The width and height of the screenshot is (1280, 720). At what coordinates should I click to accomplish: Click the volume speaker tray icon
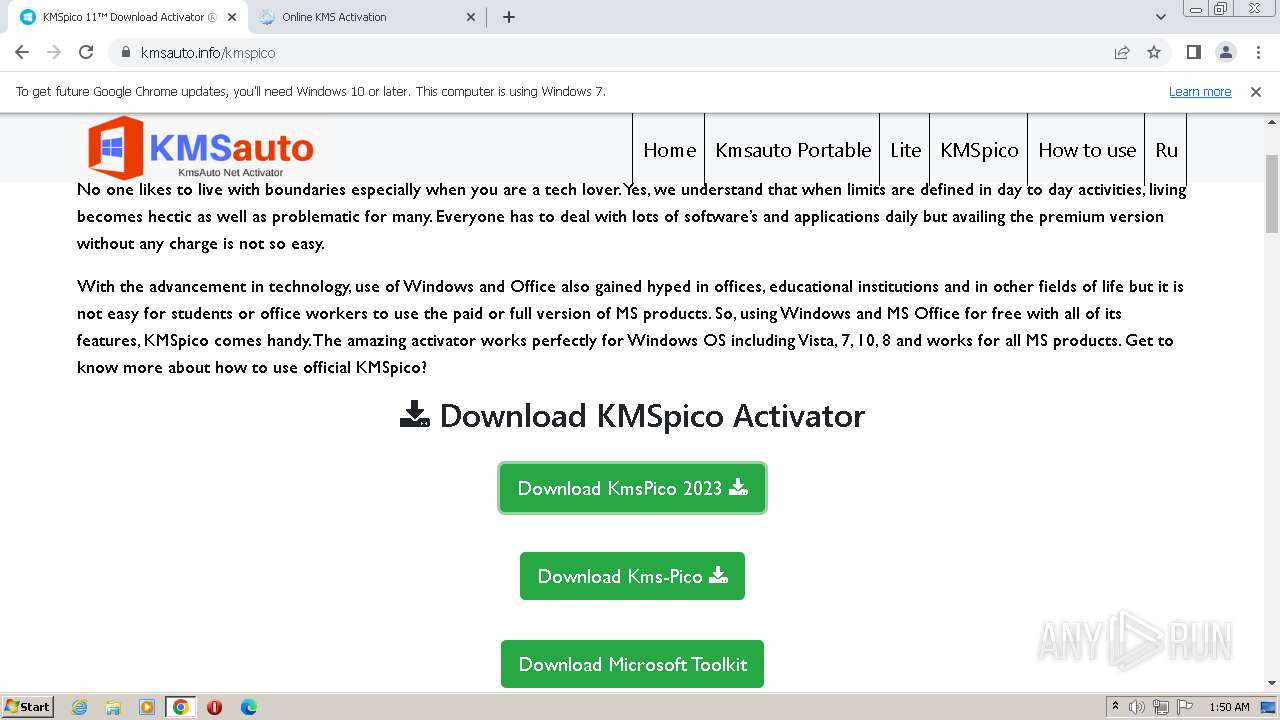click(x=1137, y=707)
